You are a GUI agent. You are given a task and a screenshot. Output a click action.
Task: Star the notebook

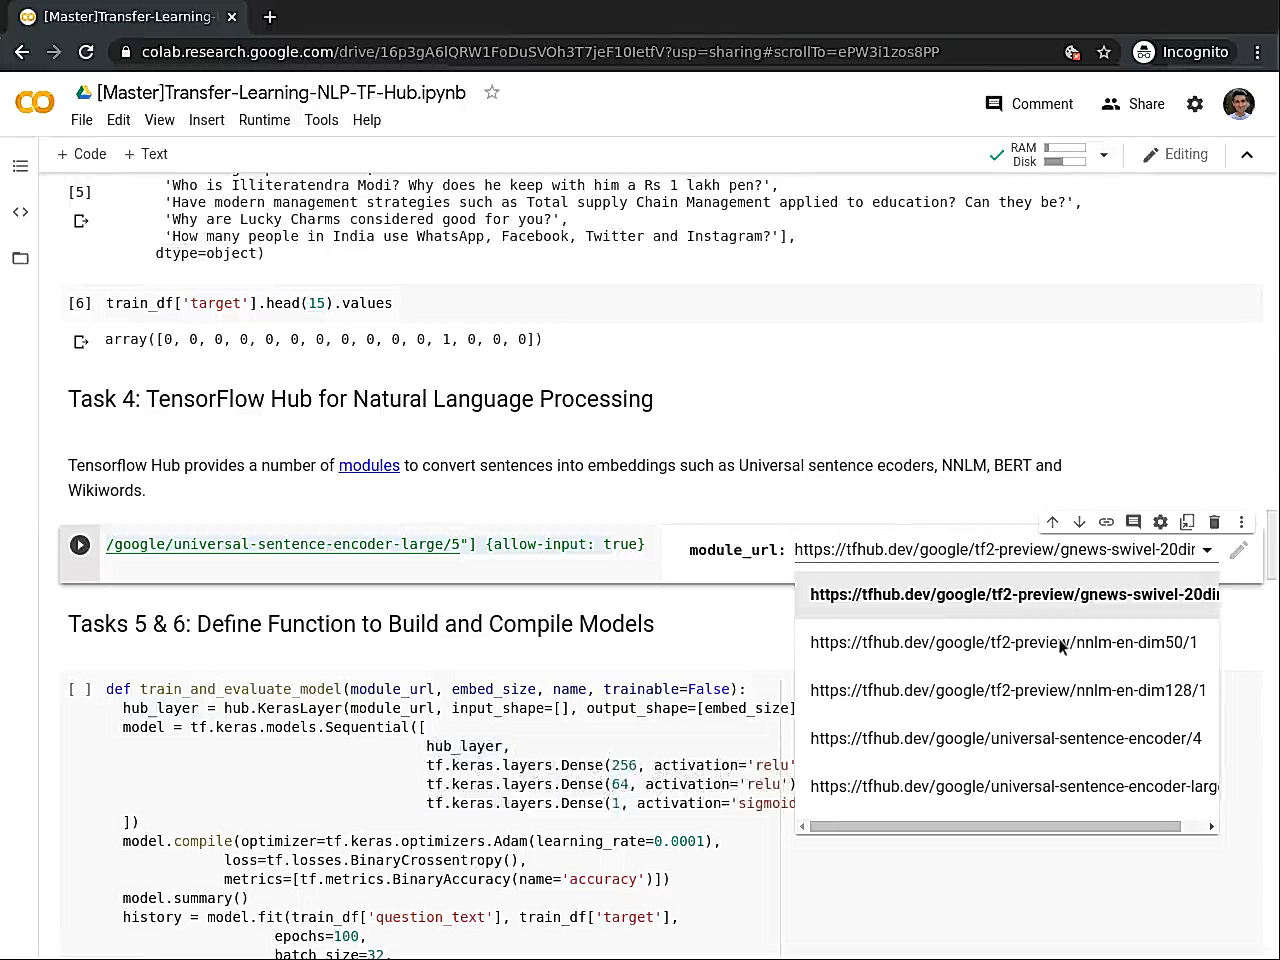492,92
